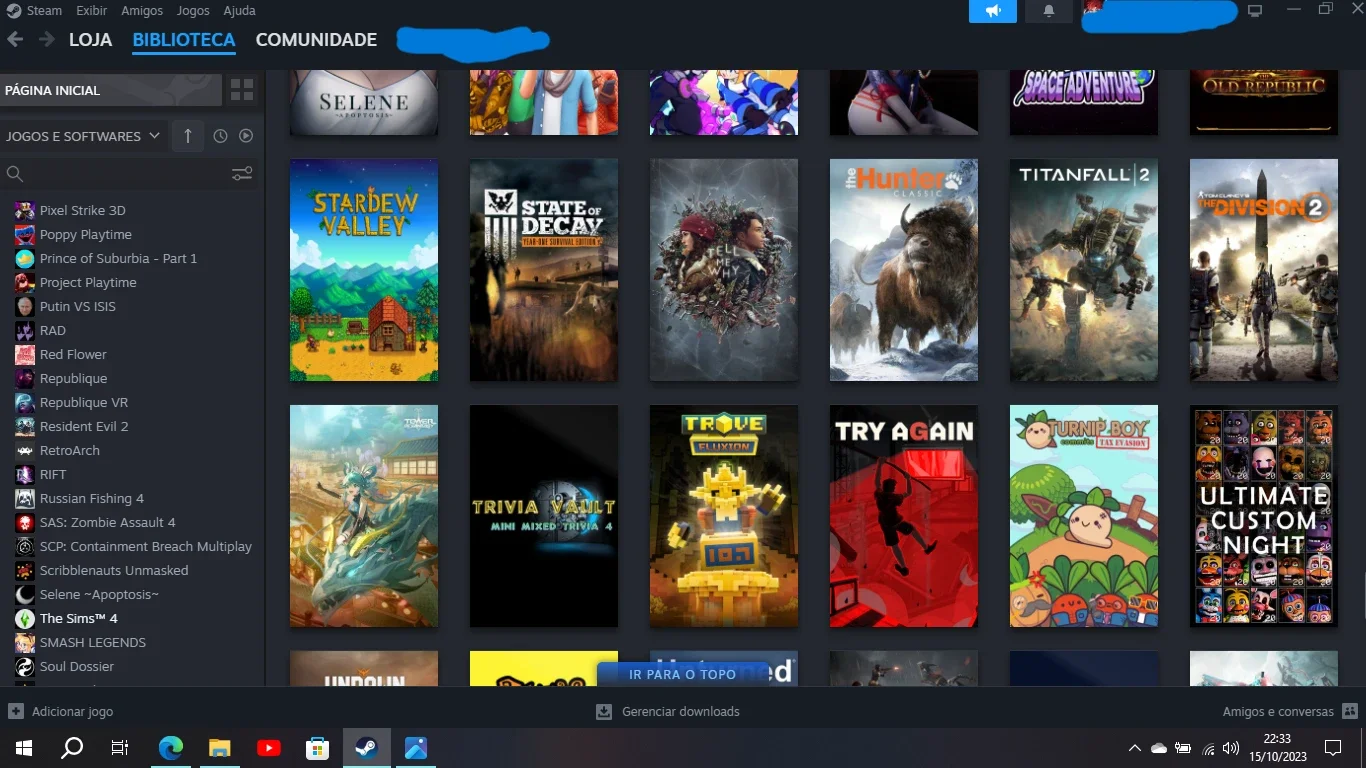The width and height of the screenshot is (1366, 768).
Task: Click Adicionar jogo link
Action: click(72, 712)
